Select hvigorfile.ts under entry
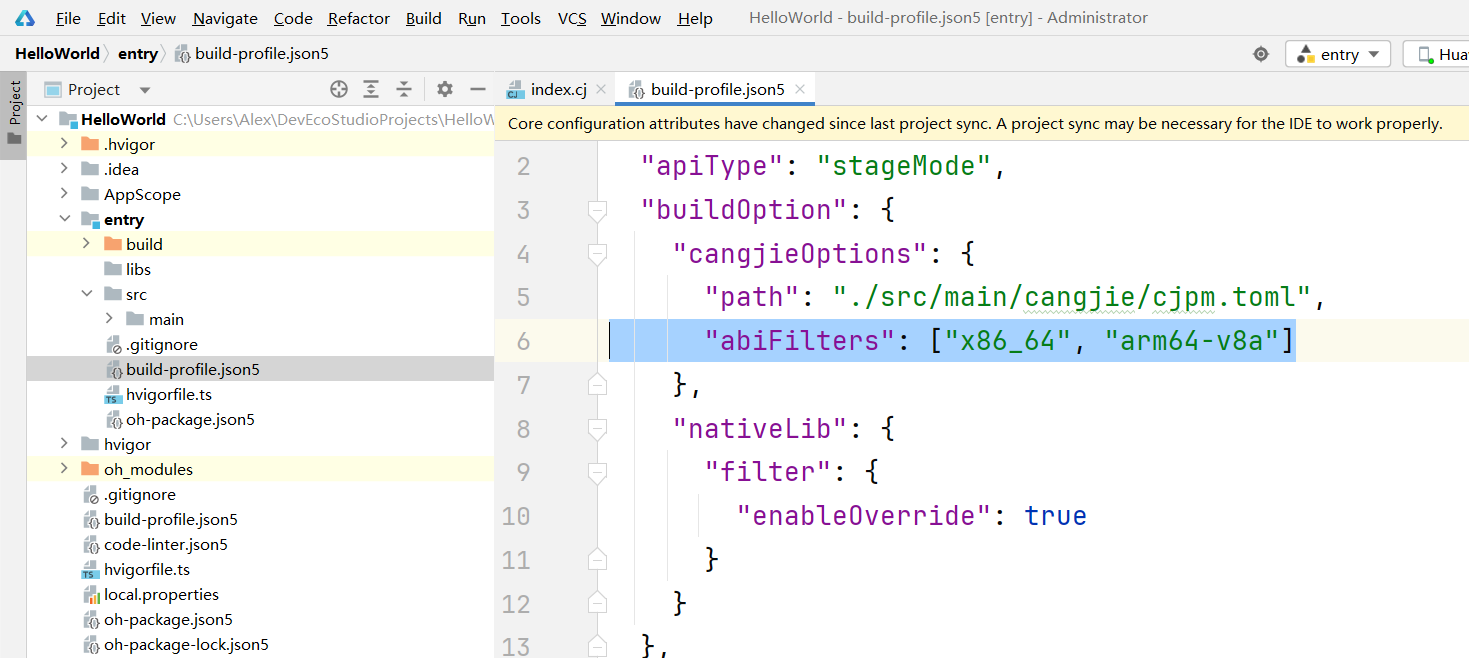Screen dimensions: 1469x658 (168, 394)
